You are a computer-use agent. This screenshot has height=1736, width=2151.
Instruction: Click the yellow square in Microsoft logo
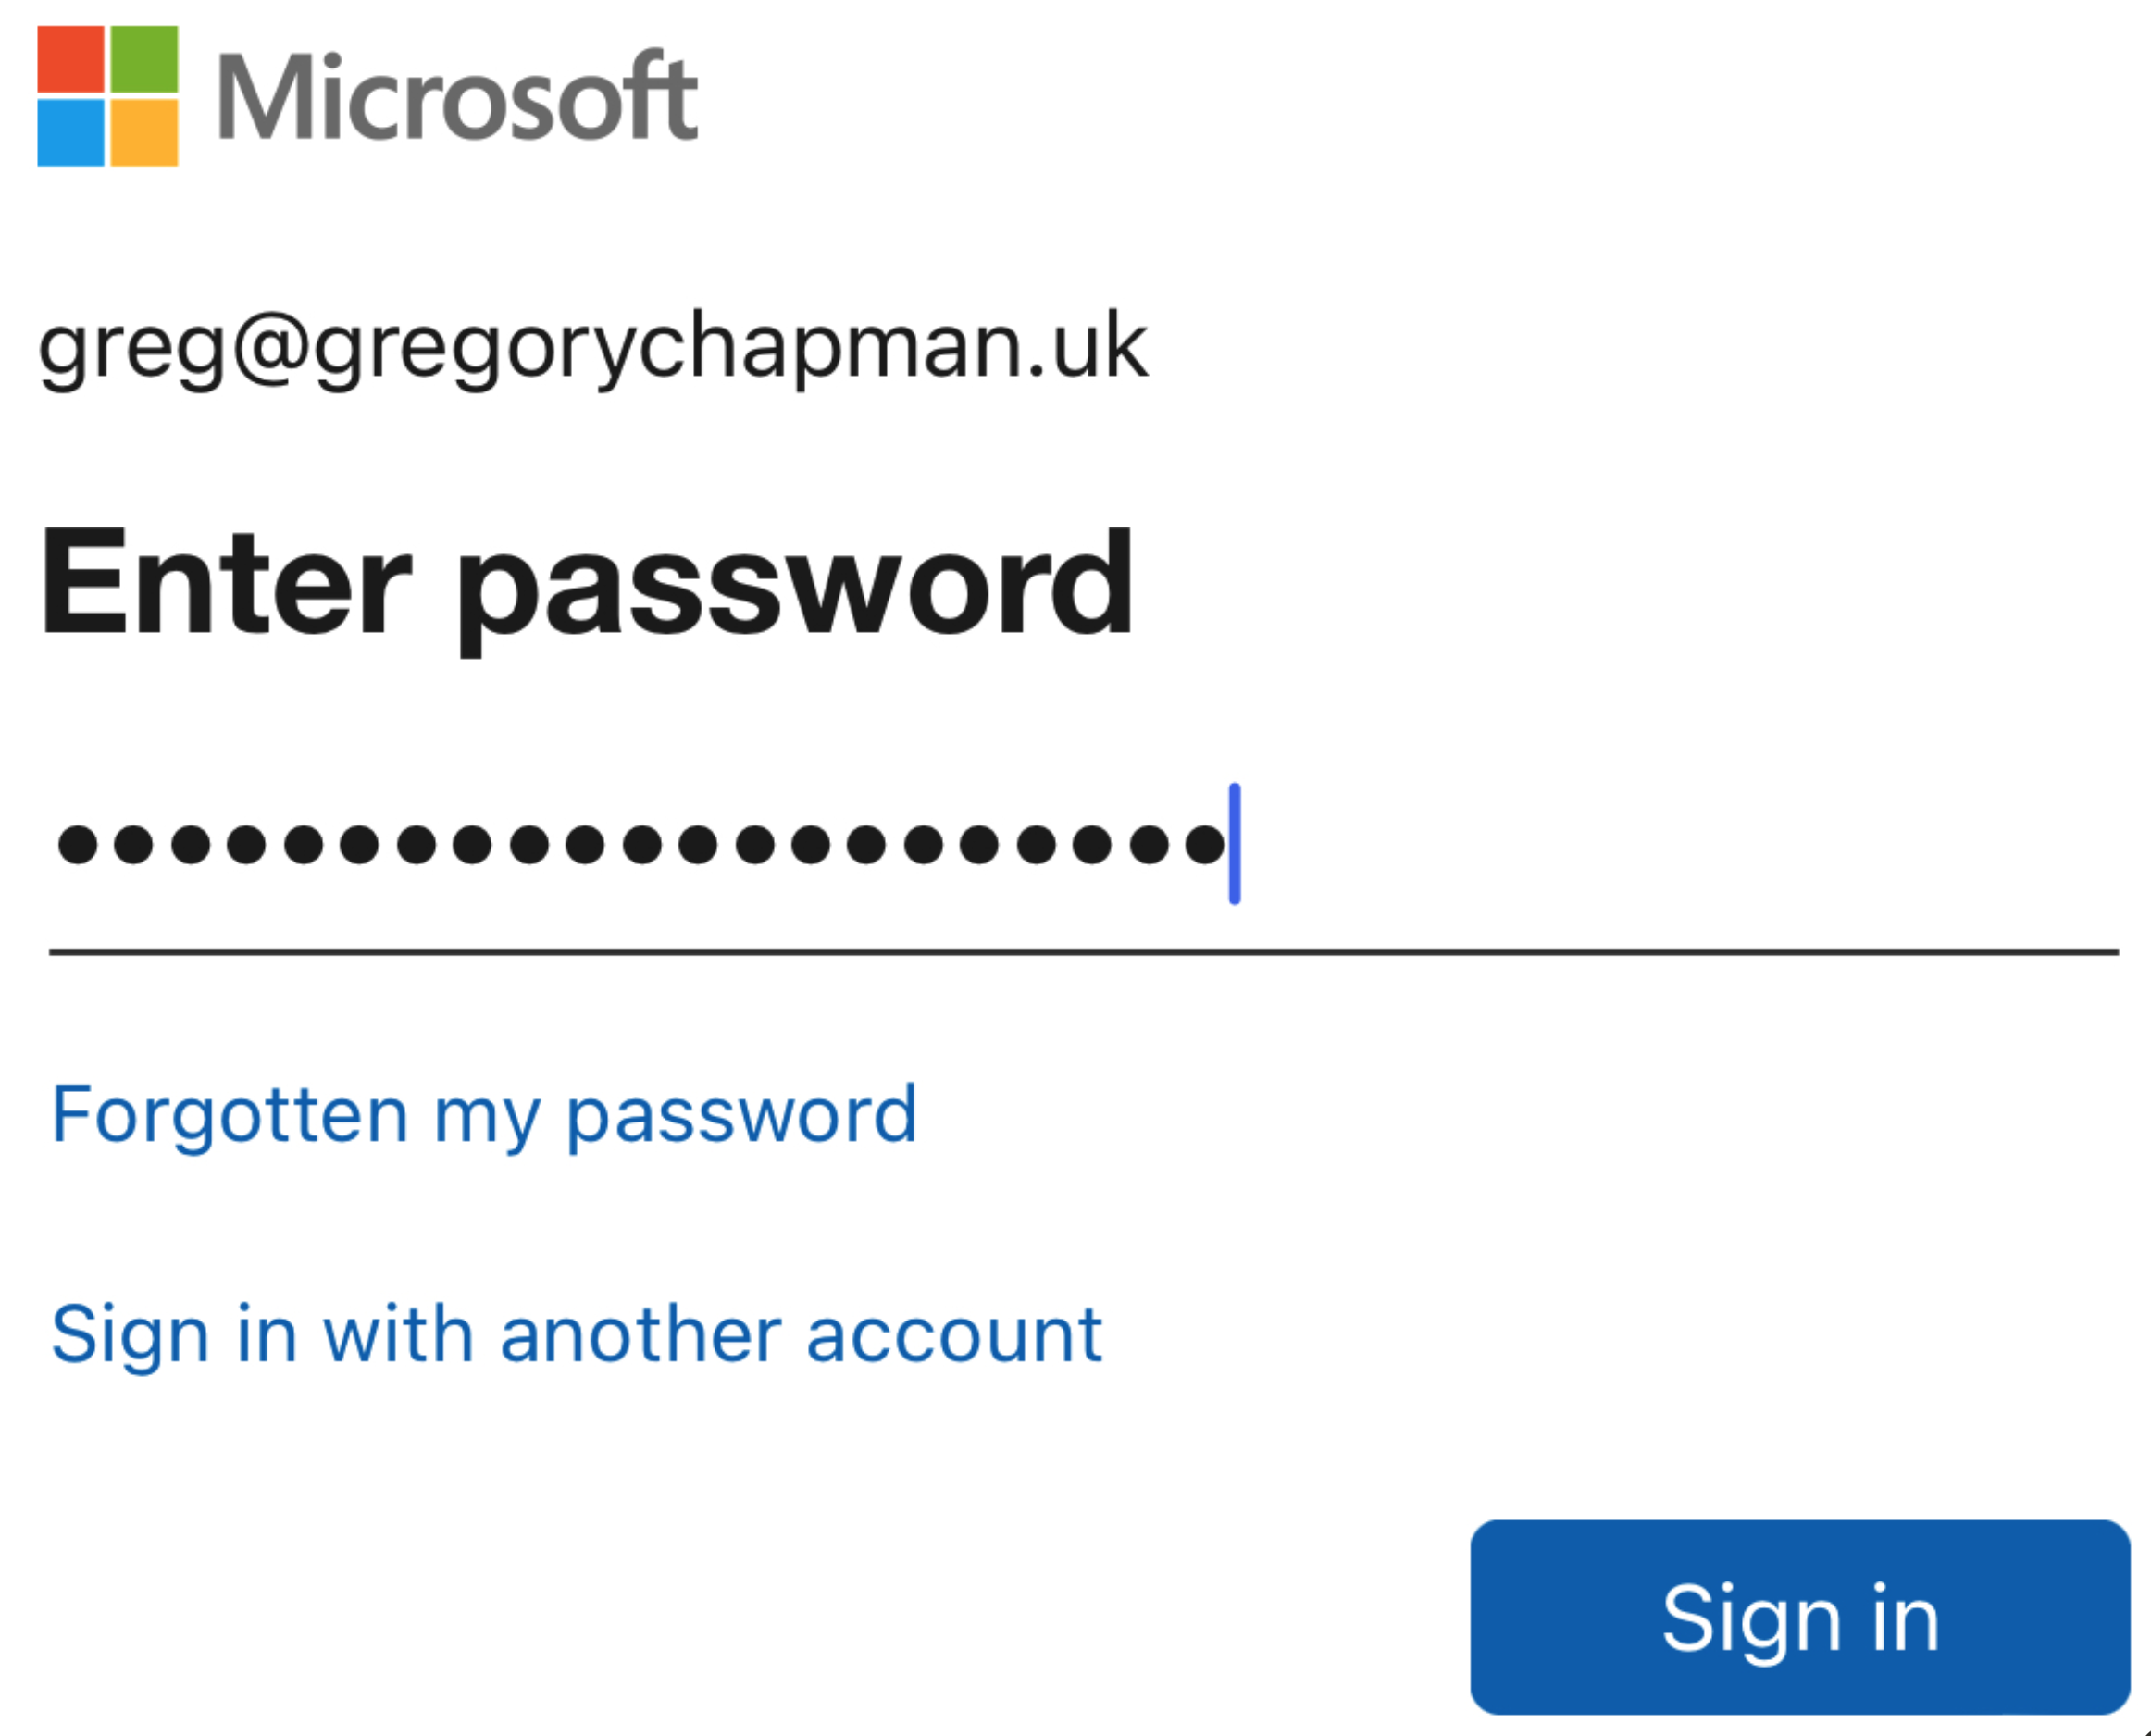point(144,132)
